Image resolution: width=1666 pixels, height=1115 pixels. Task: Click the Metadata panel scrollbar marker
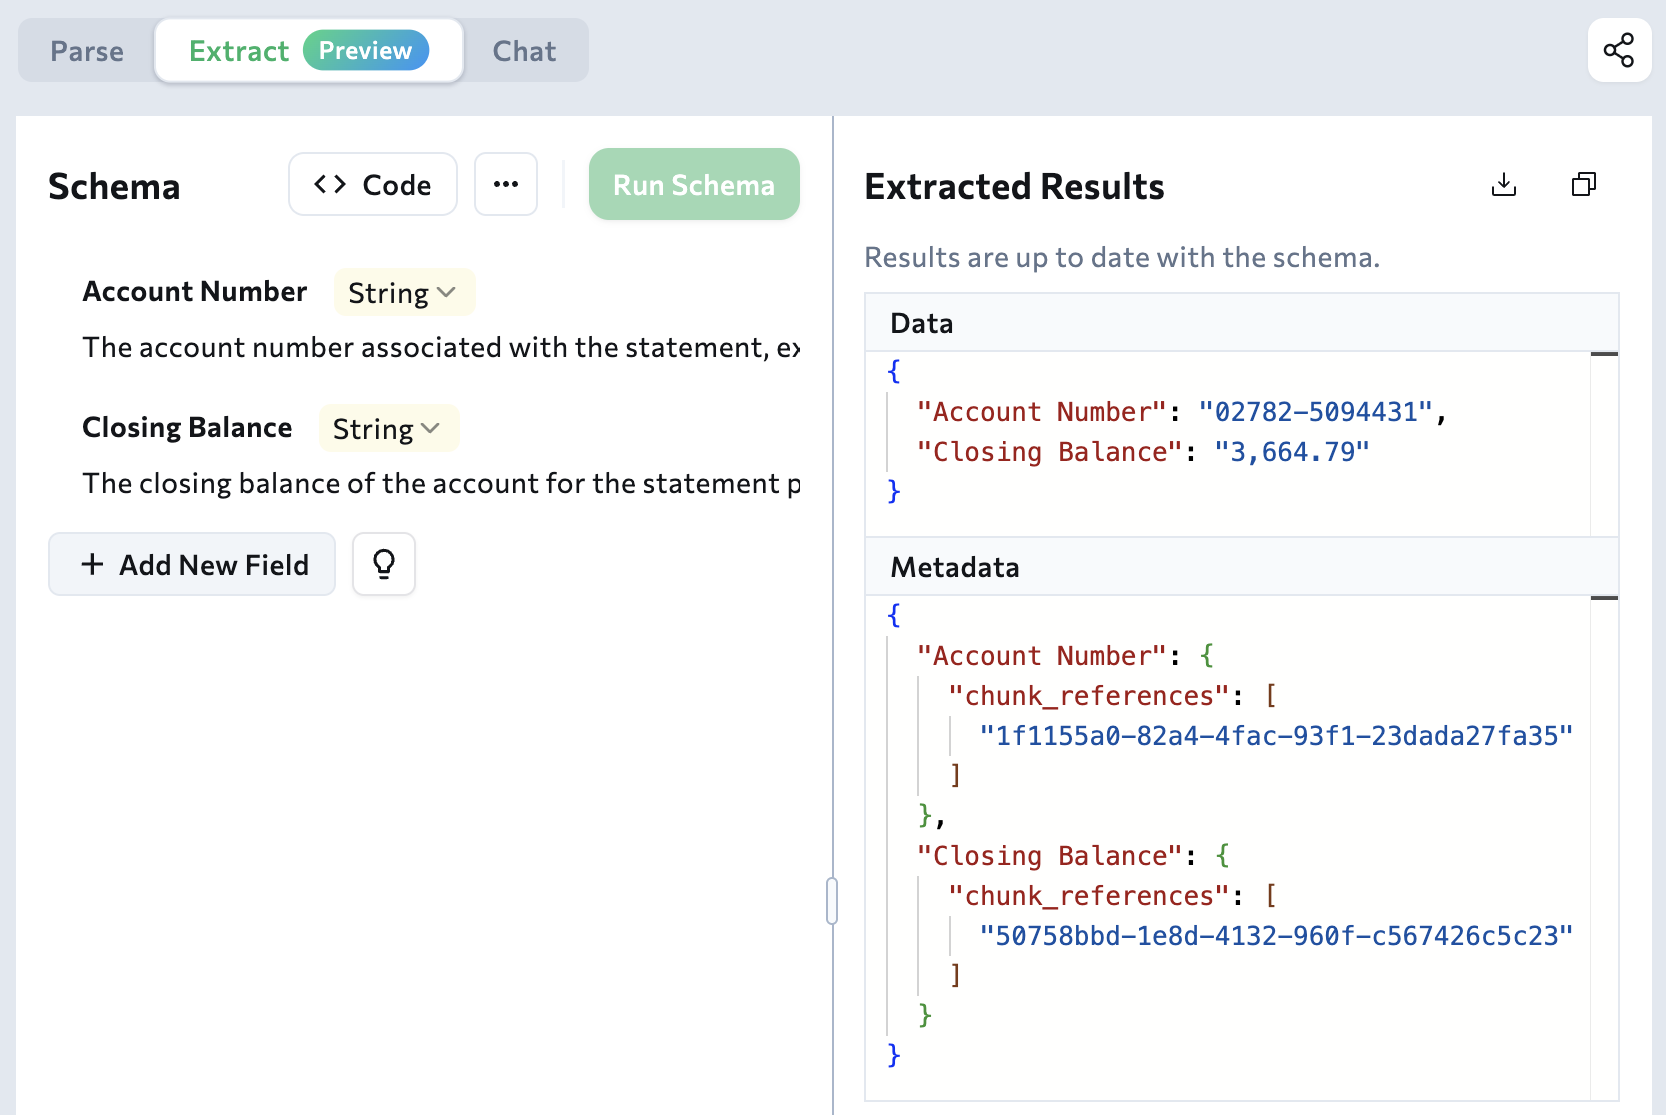(x=1604, y=598)
